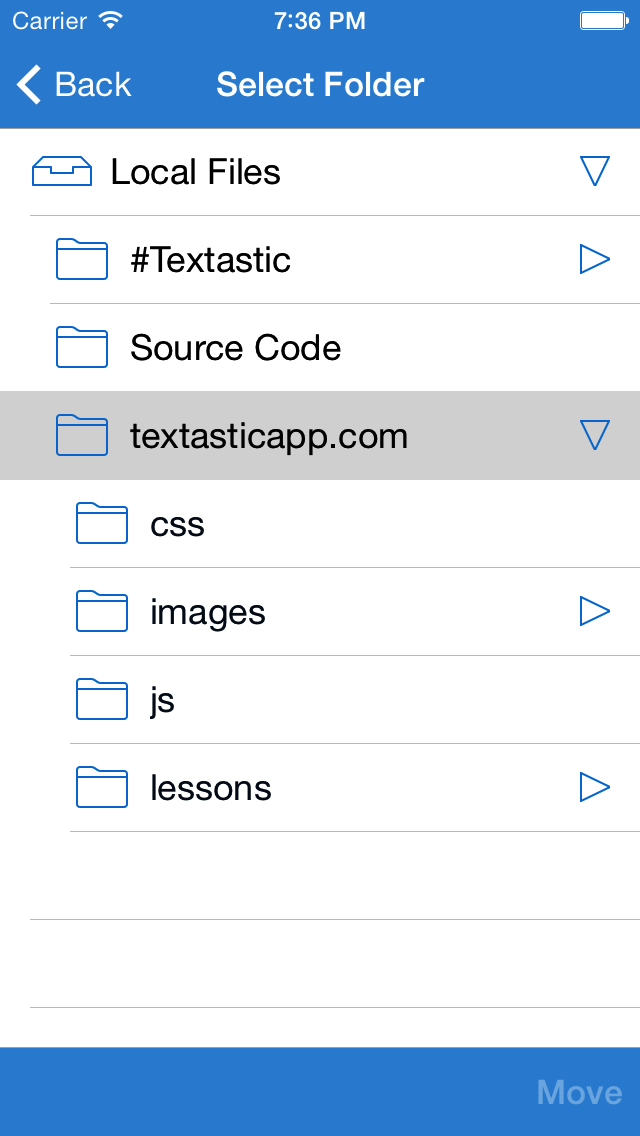Select the Source Code folder label

coord(236,348)
